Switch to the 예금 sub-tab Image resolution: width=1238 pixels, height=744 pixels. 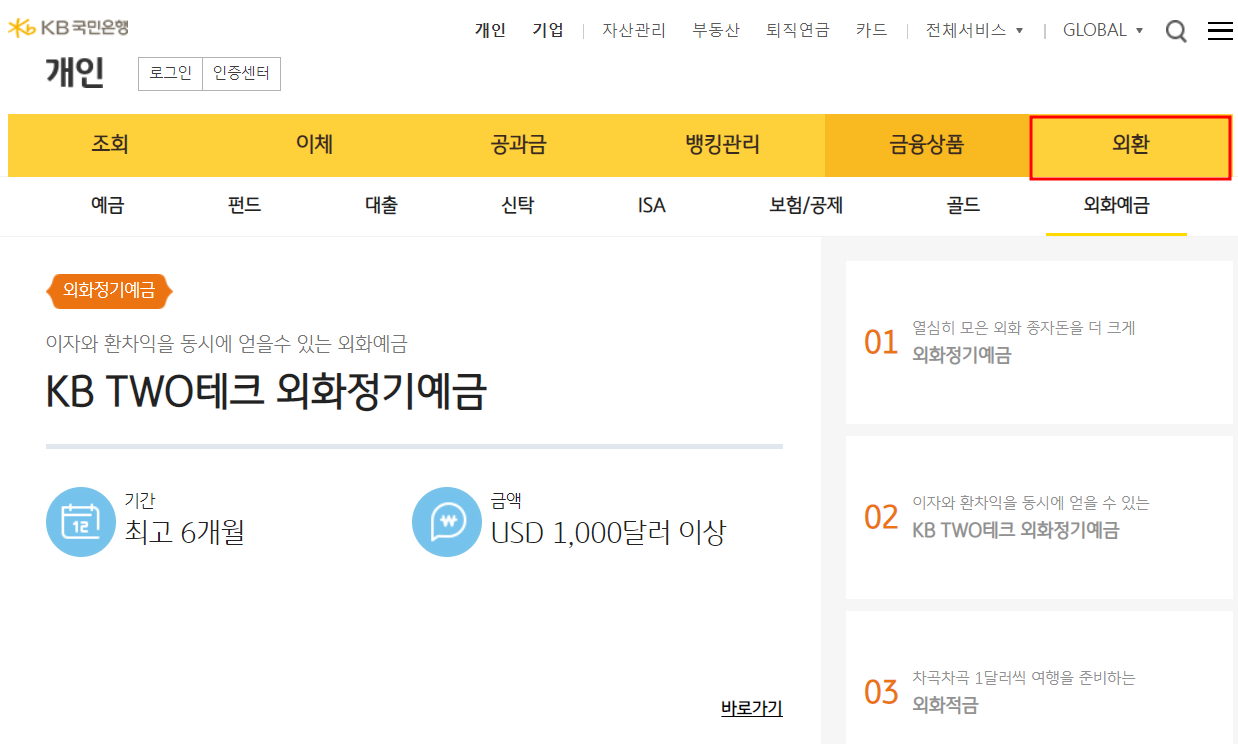pos(107,206)
